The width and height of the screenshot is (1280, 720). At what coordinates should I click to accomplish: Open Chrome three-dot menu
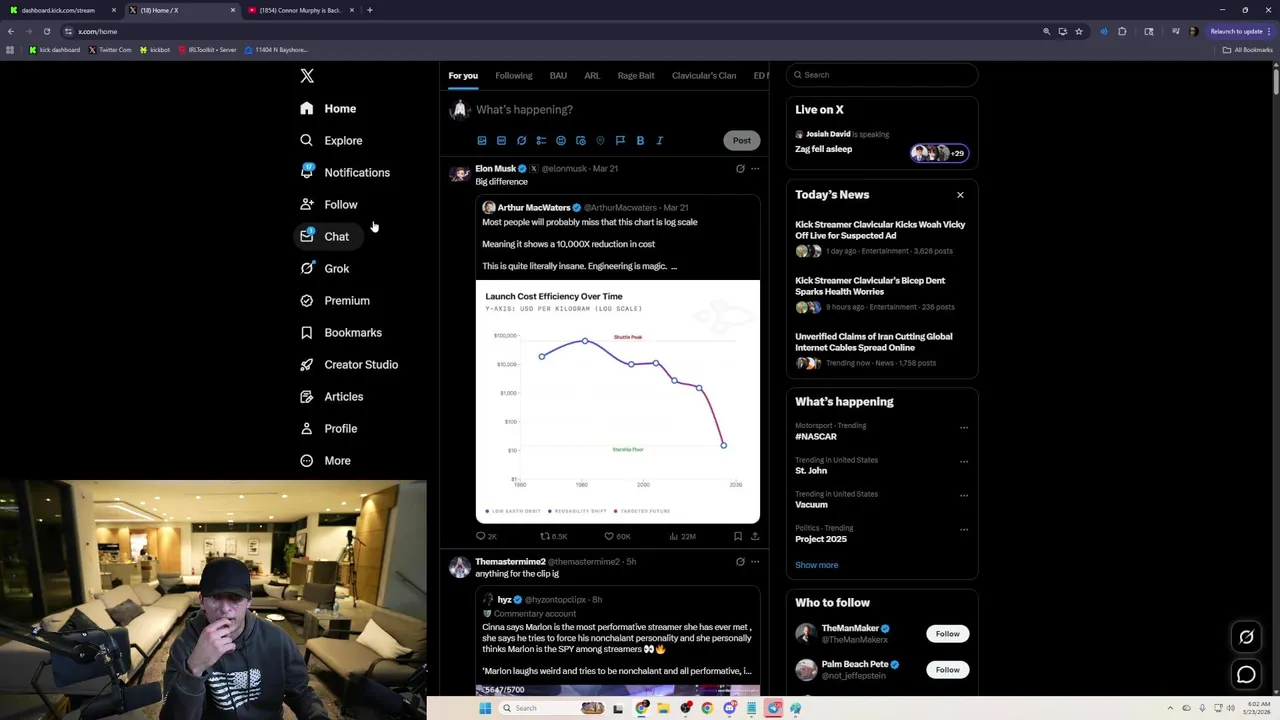pos(1271,31)
